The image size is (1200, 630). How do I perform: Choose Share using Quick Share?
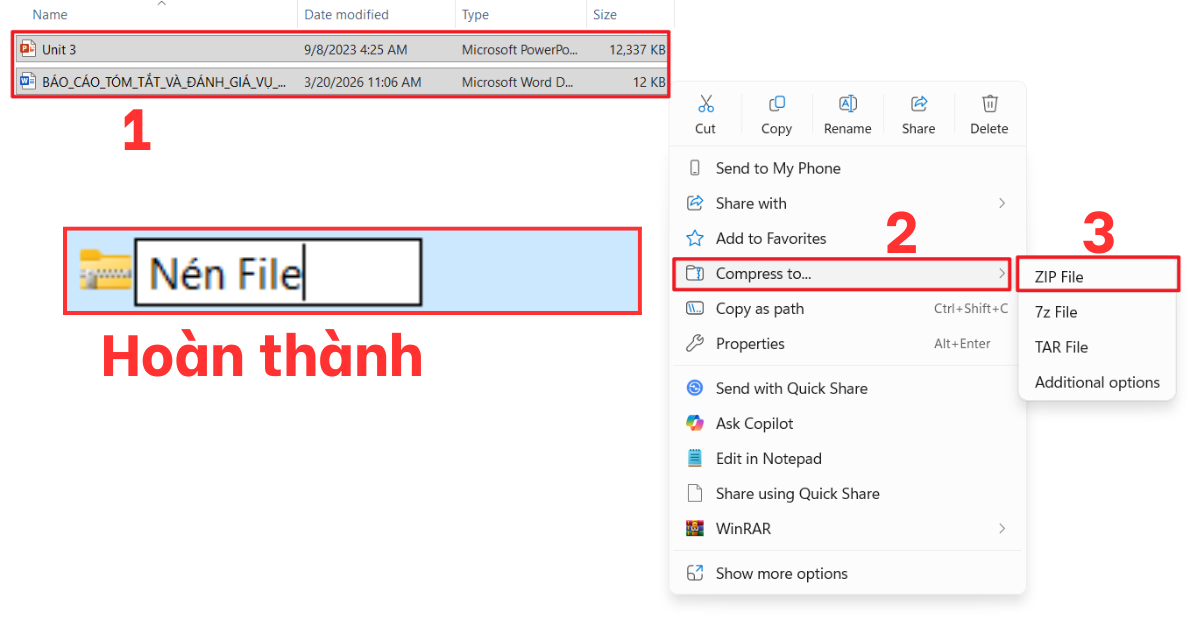tap(847, 493)
